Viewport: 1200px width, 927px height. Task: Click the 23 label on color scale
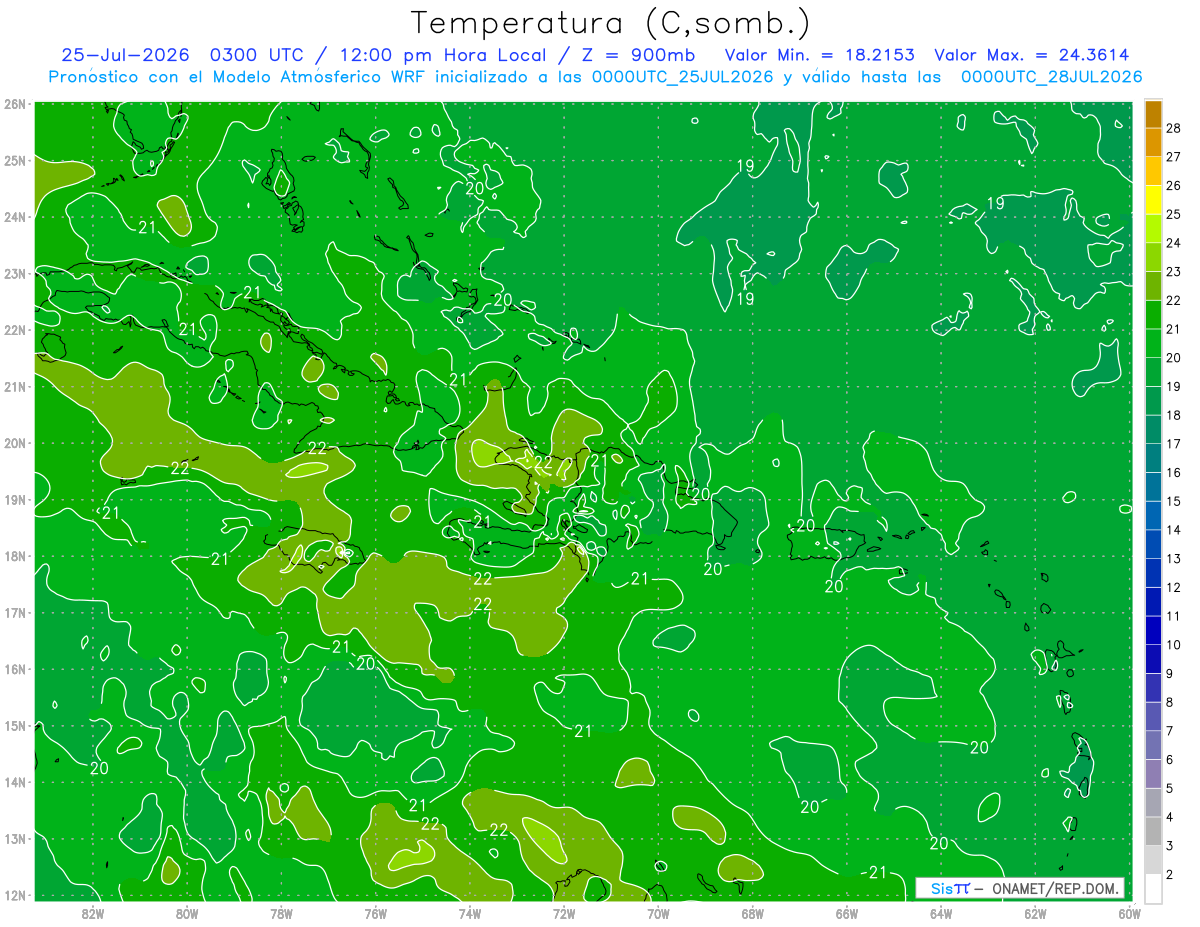click(x=1173, y=272)
